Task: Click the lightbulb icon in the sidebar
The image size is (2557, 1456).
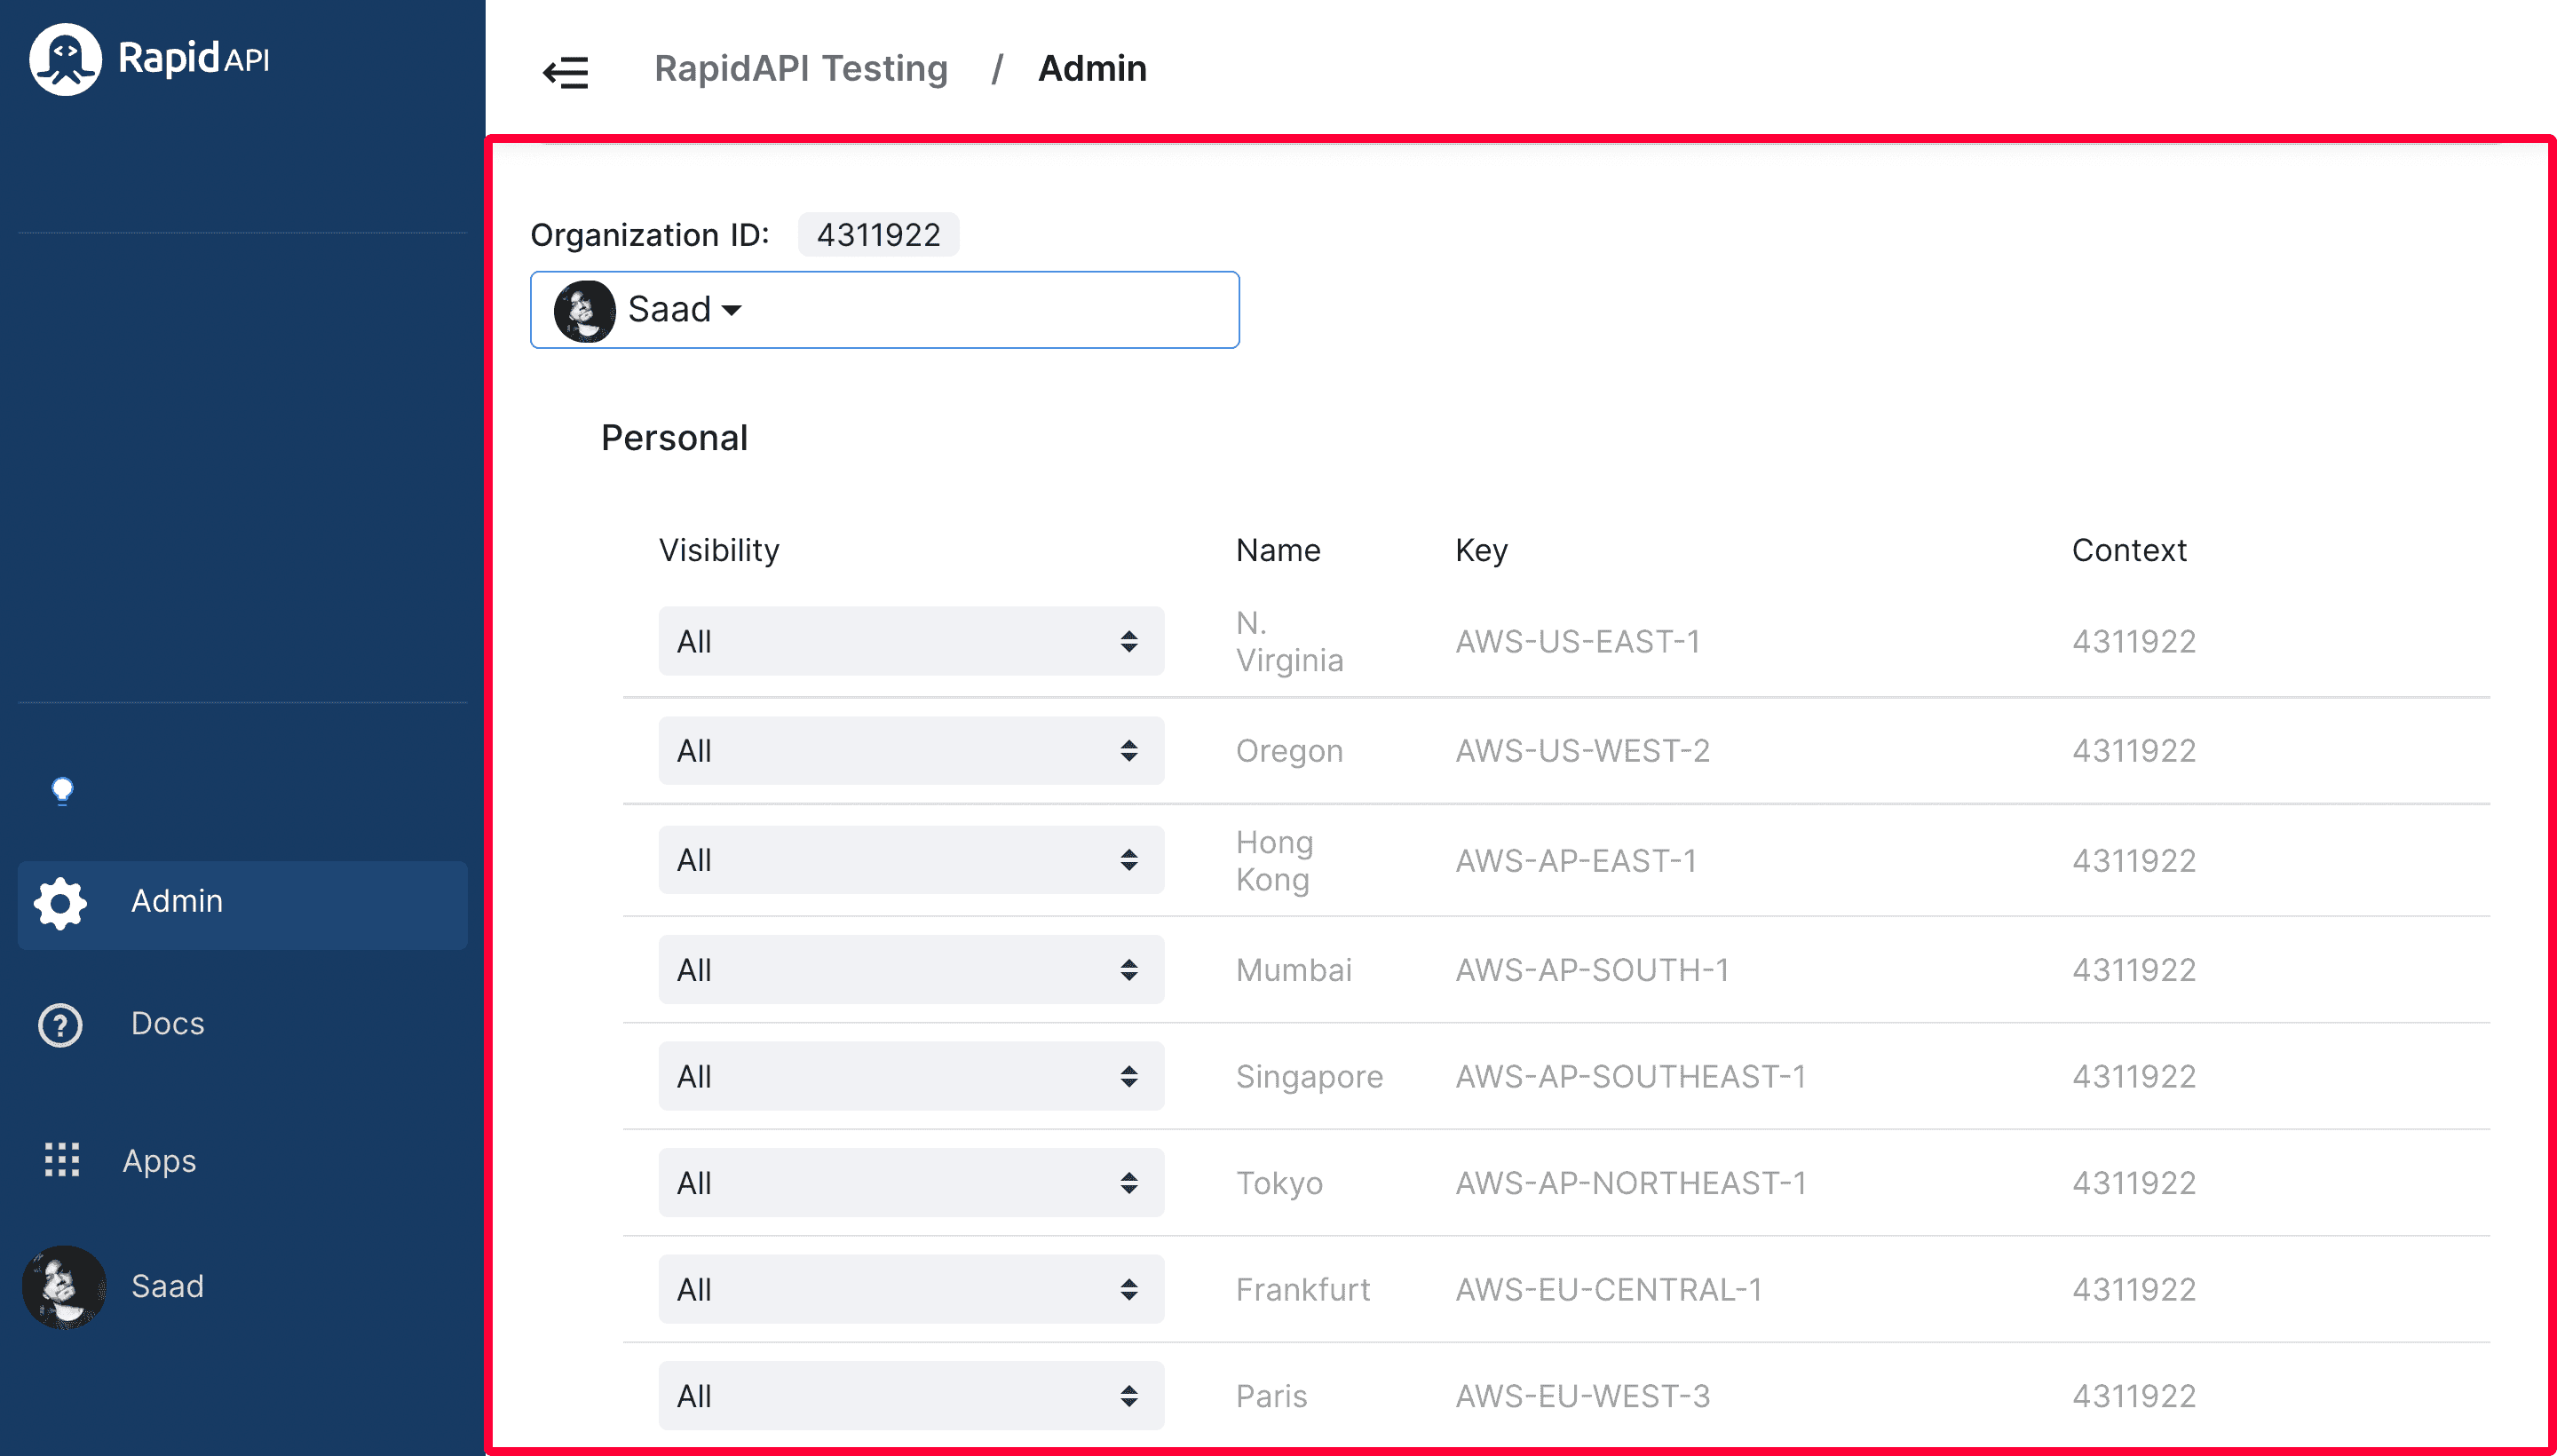Action: (62, 791)
